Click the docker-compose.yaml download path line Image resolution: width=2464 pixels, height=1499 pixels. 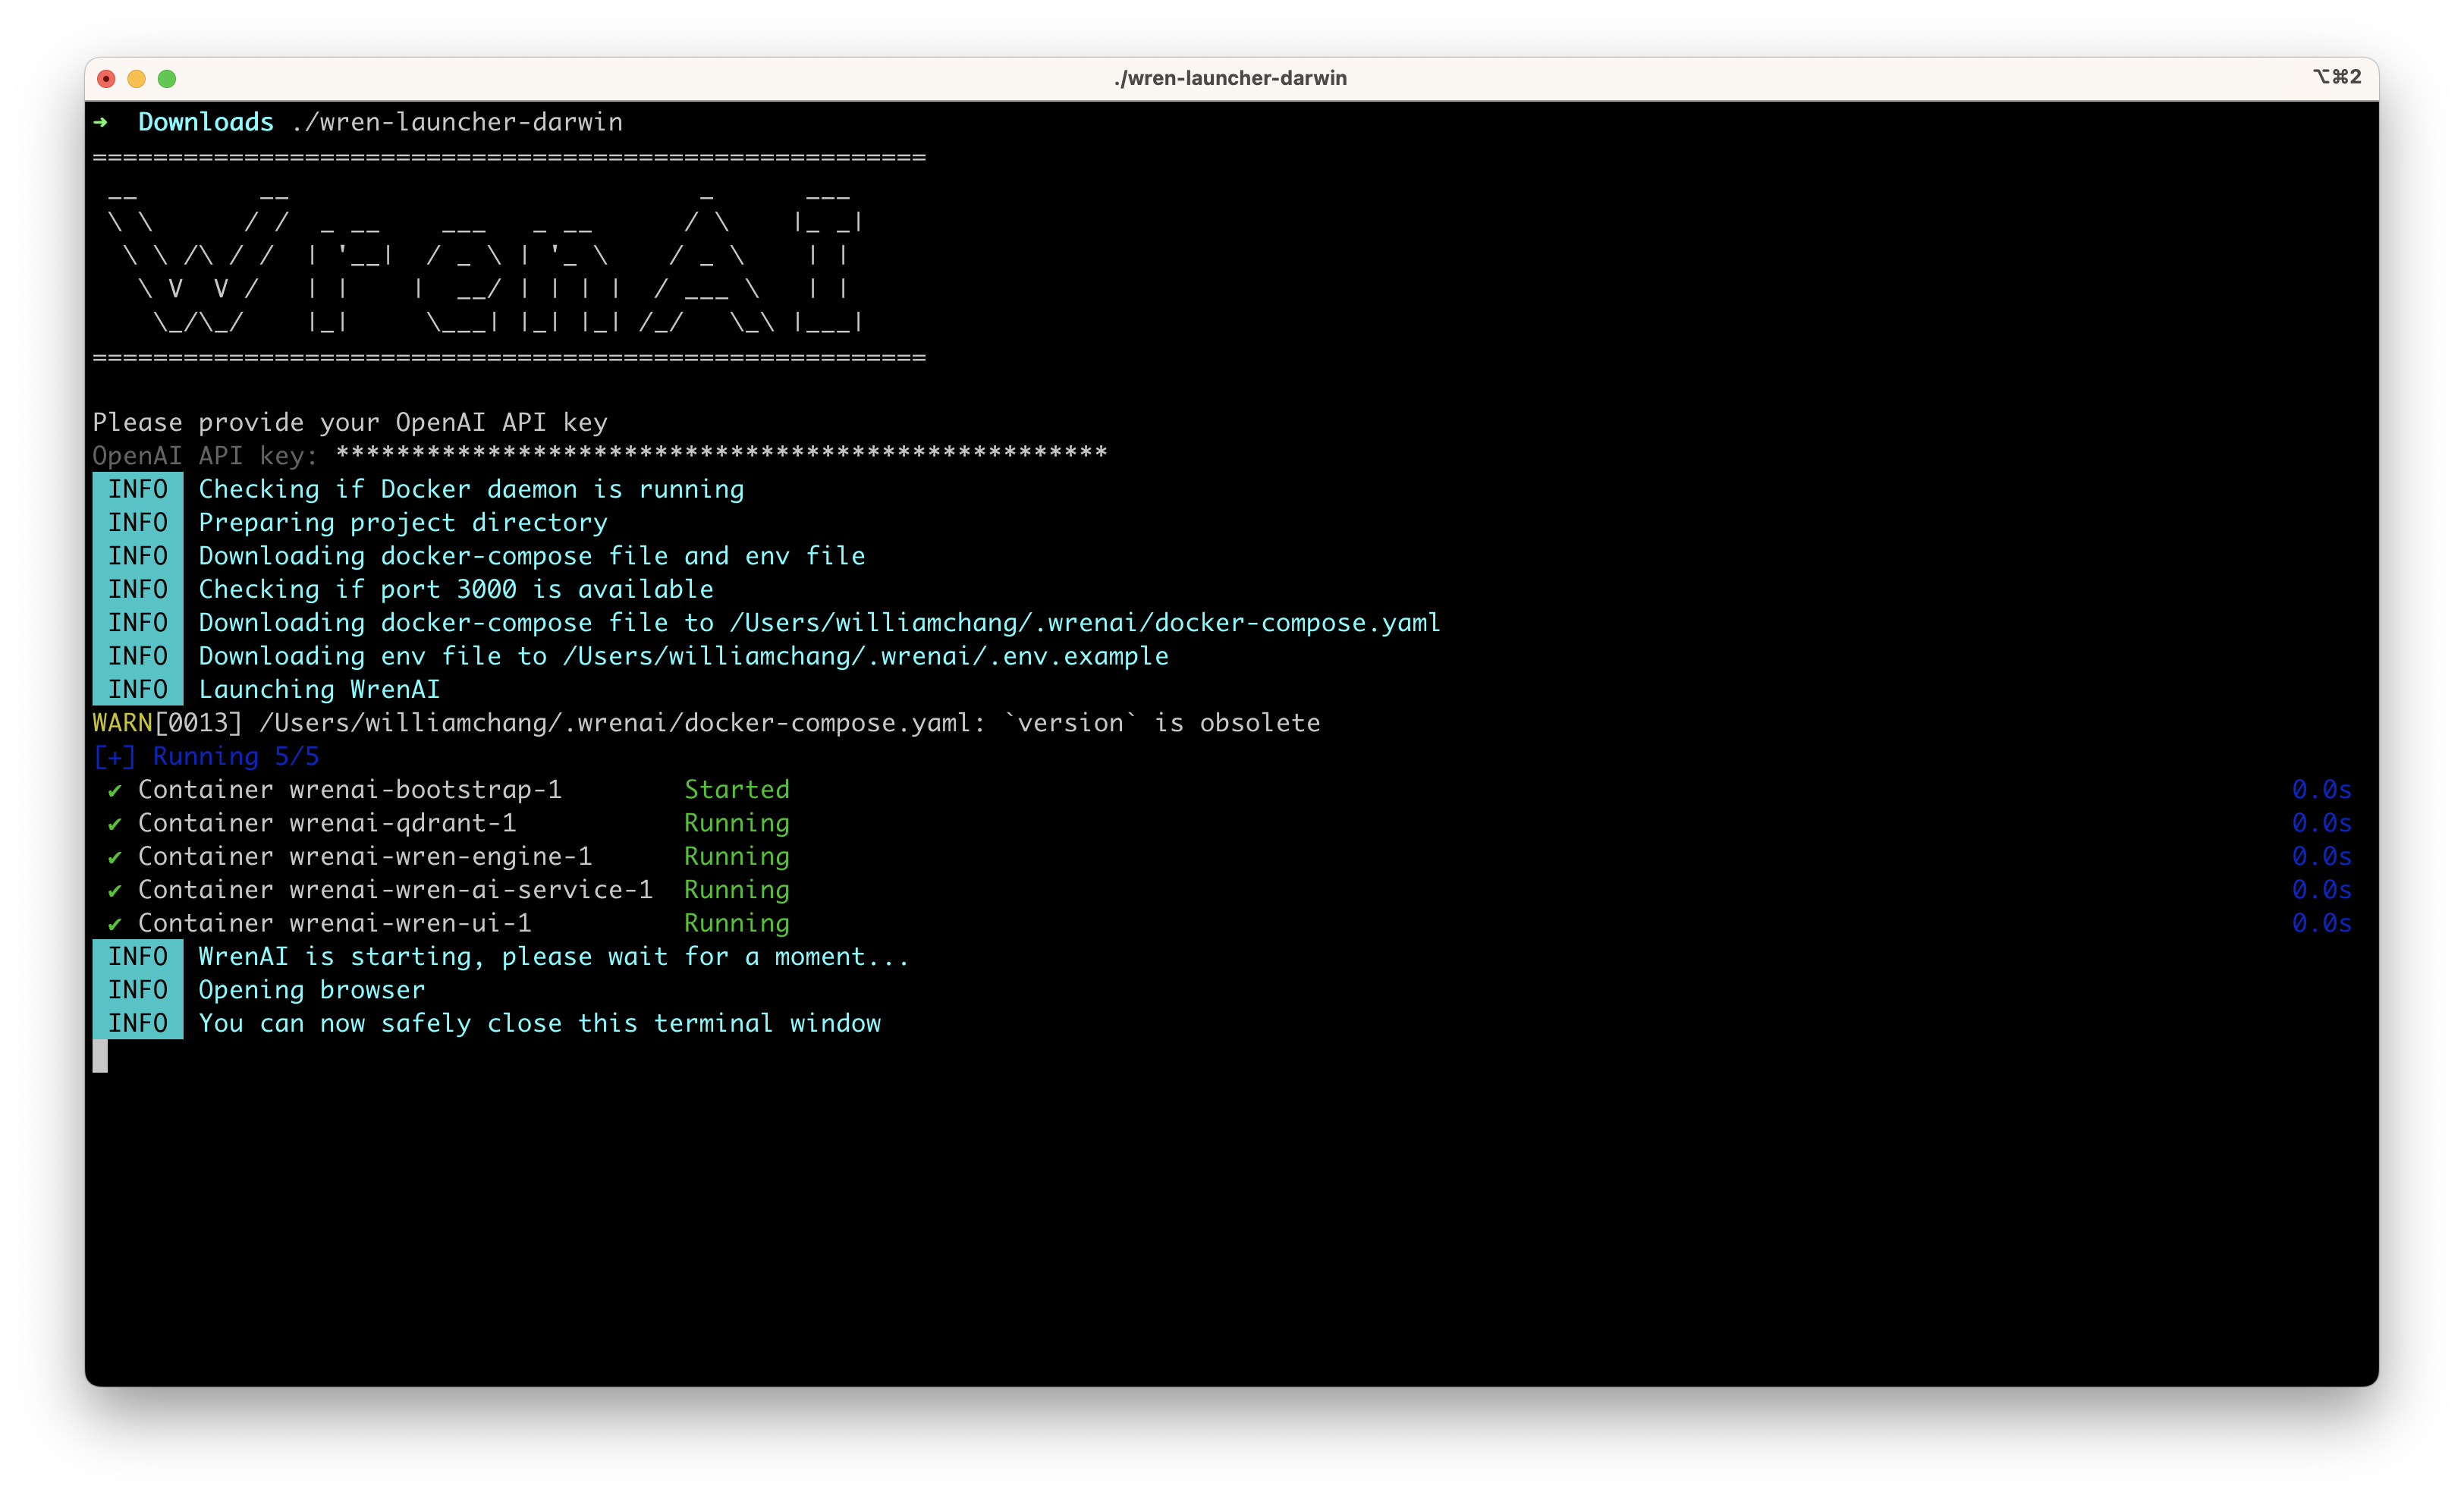(x=819, y=623)
